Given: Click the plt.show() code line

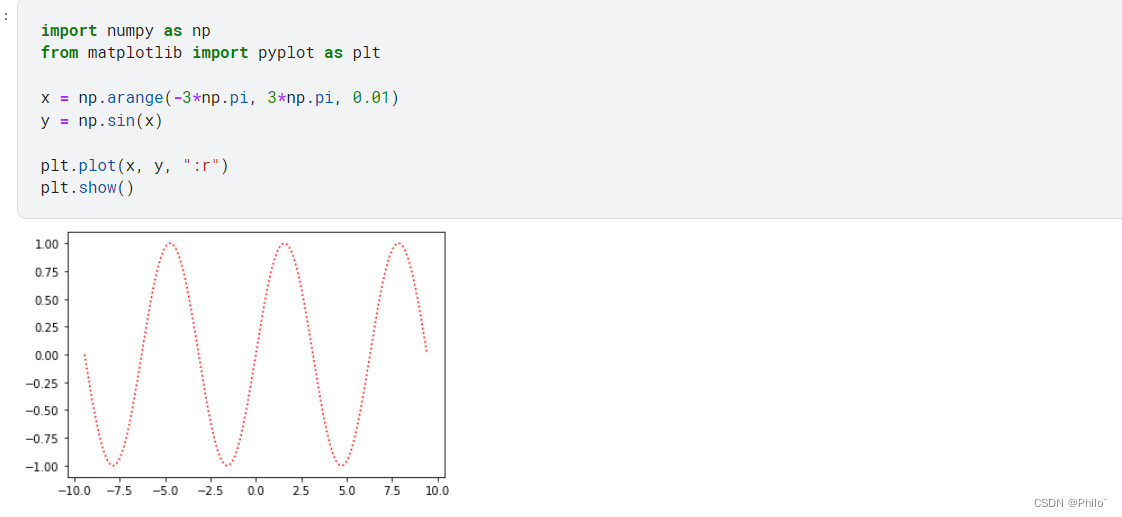Looking at the screenshot, I should point(87,189).
